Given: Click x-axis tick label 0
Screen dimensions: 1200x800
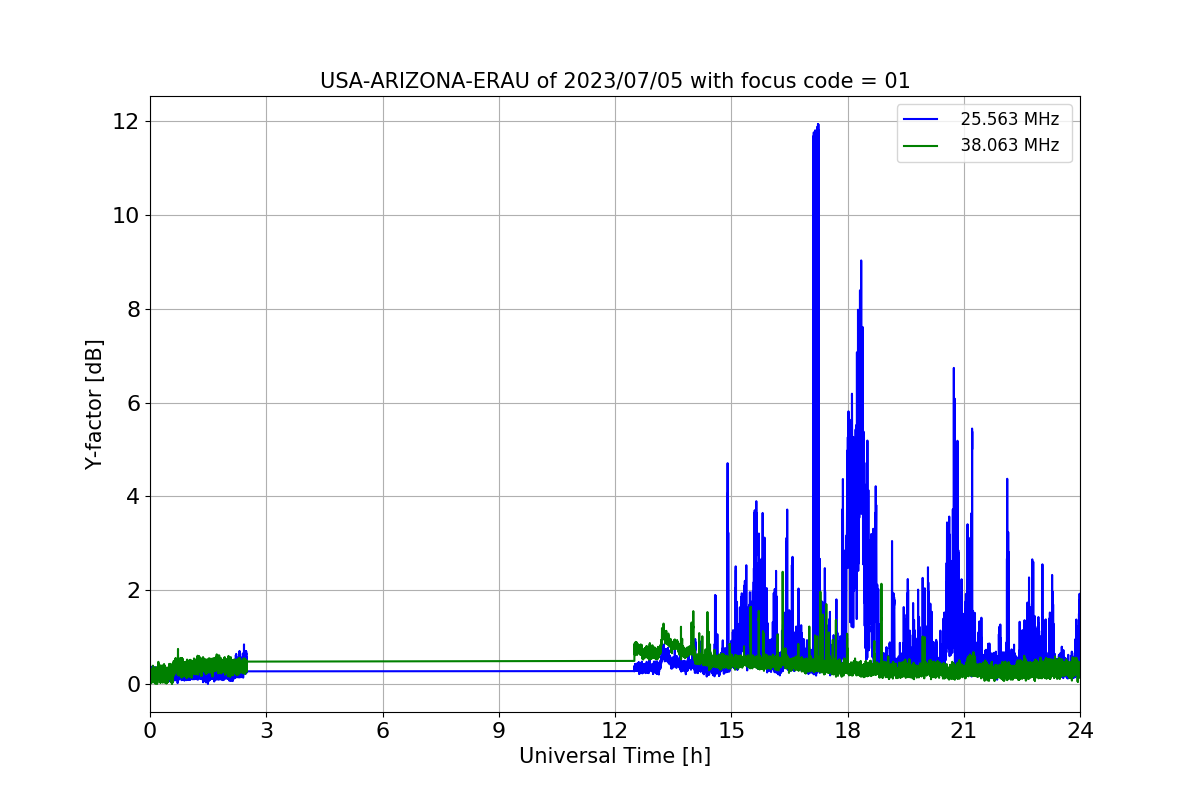Looking at the screenshot, I should point(150,731).
